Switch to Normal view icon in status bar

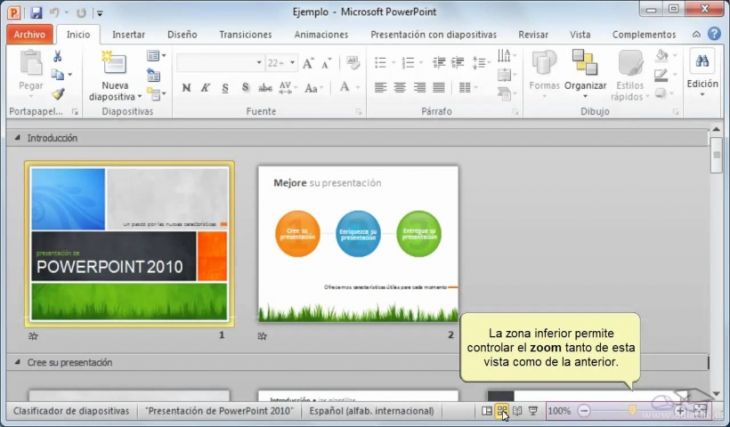pos(487,411)
